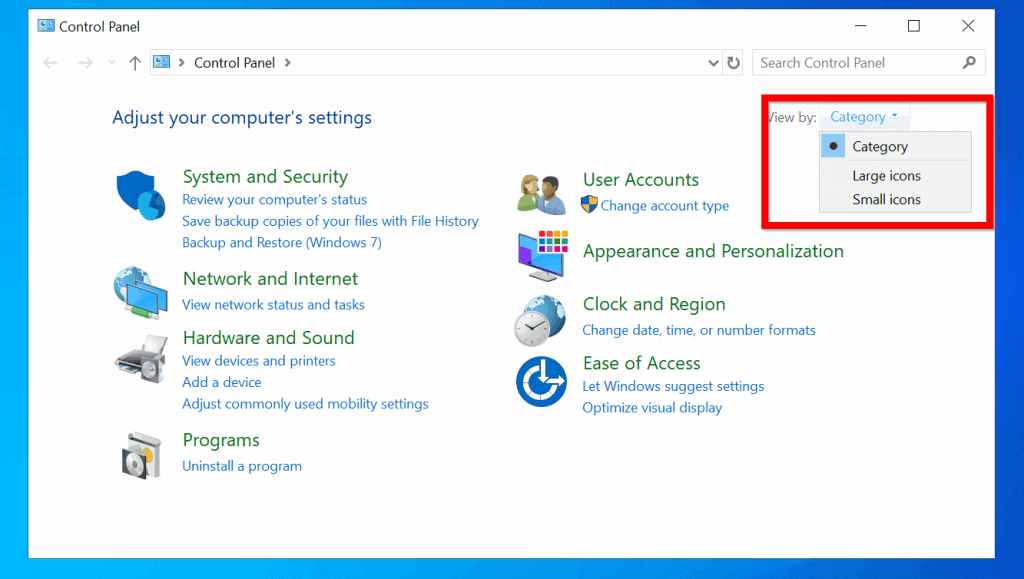Go forward with the right arrow button
Image resolution: width=1024 pixels, height=579 pixels.
coord(85,63)
